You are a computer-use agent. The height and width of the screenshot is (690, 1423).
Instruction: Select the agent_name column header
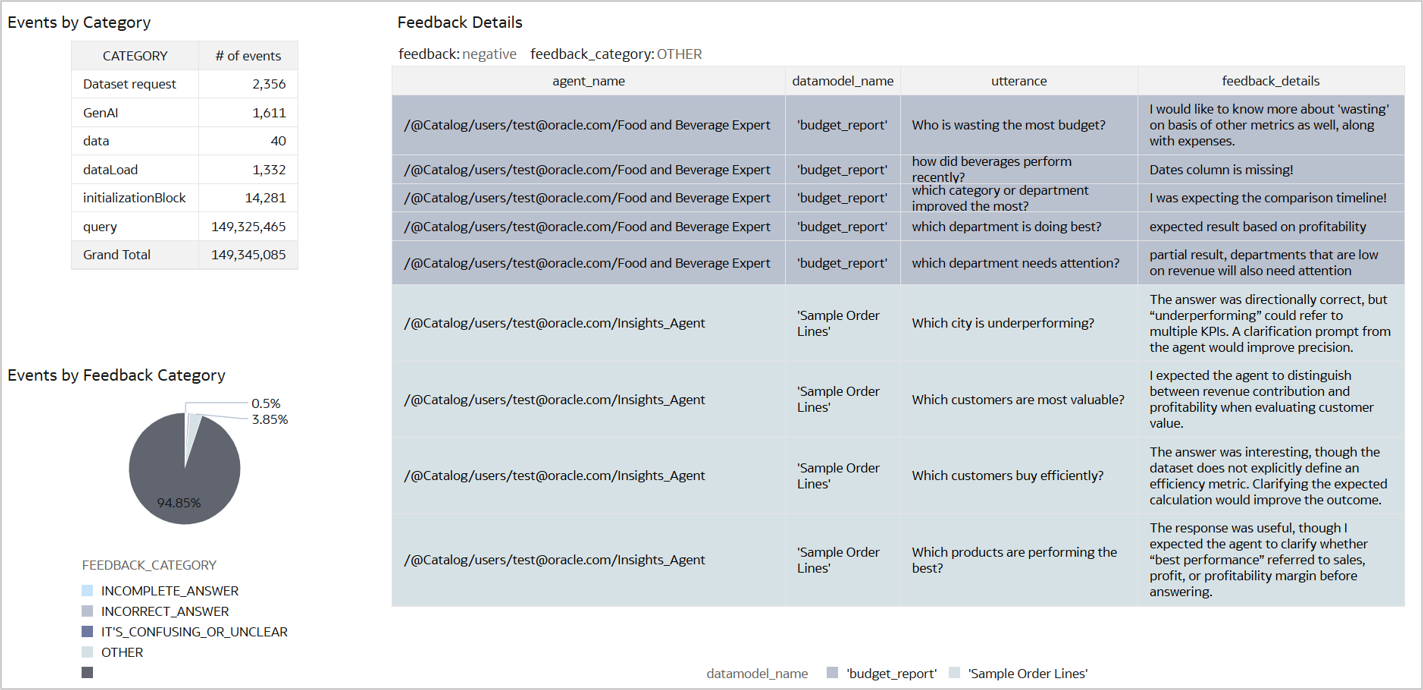[589, 81]
